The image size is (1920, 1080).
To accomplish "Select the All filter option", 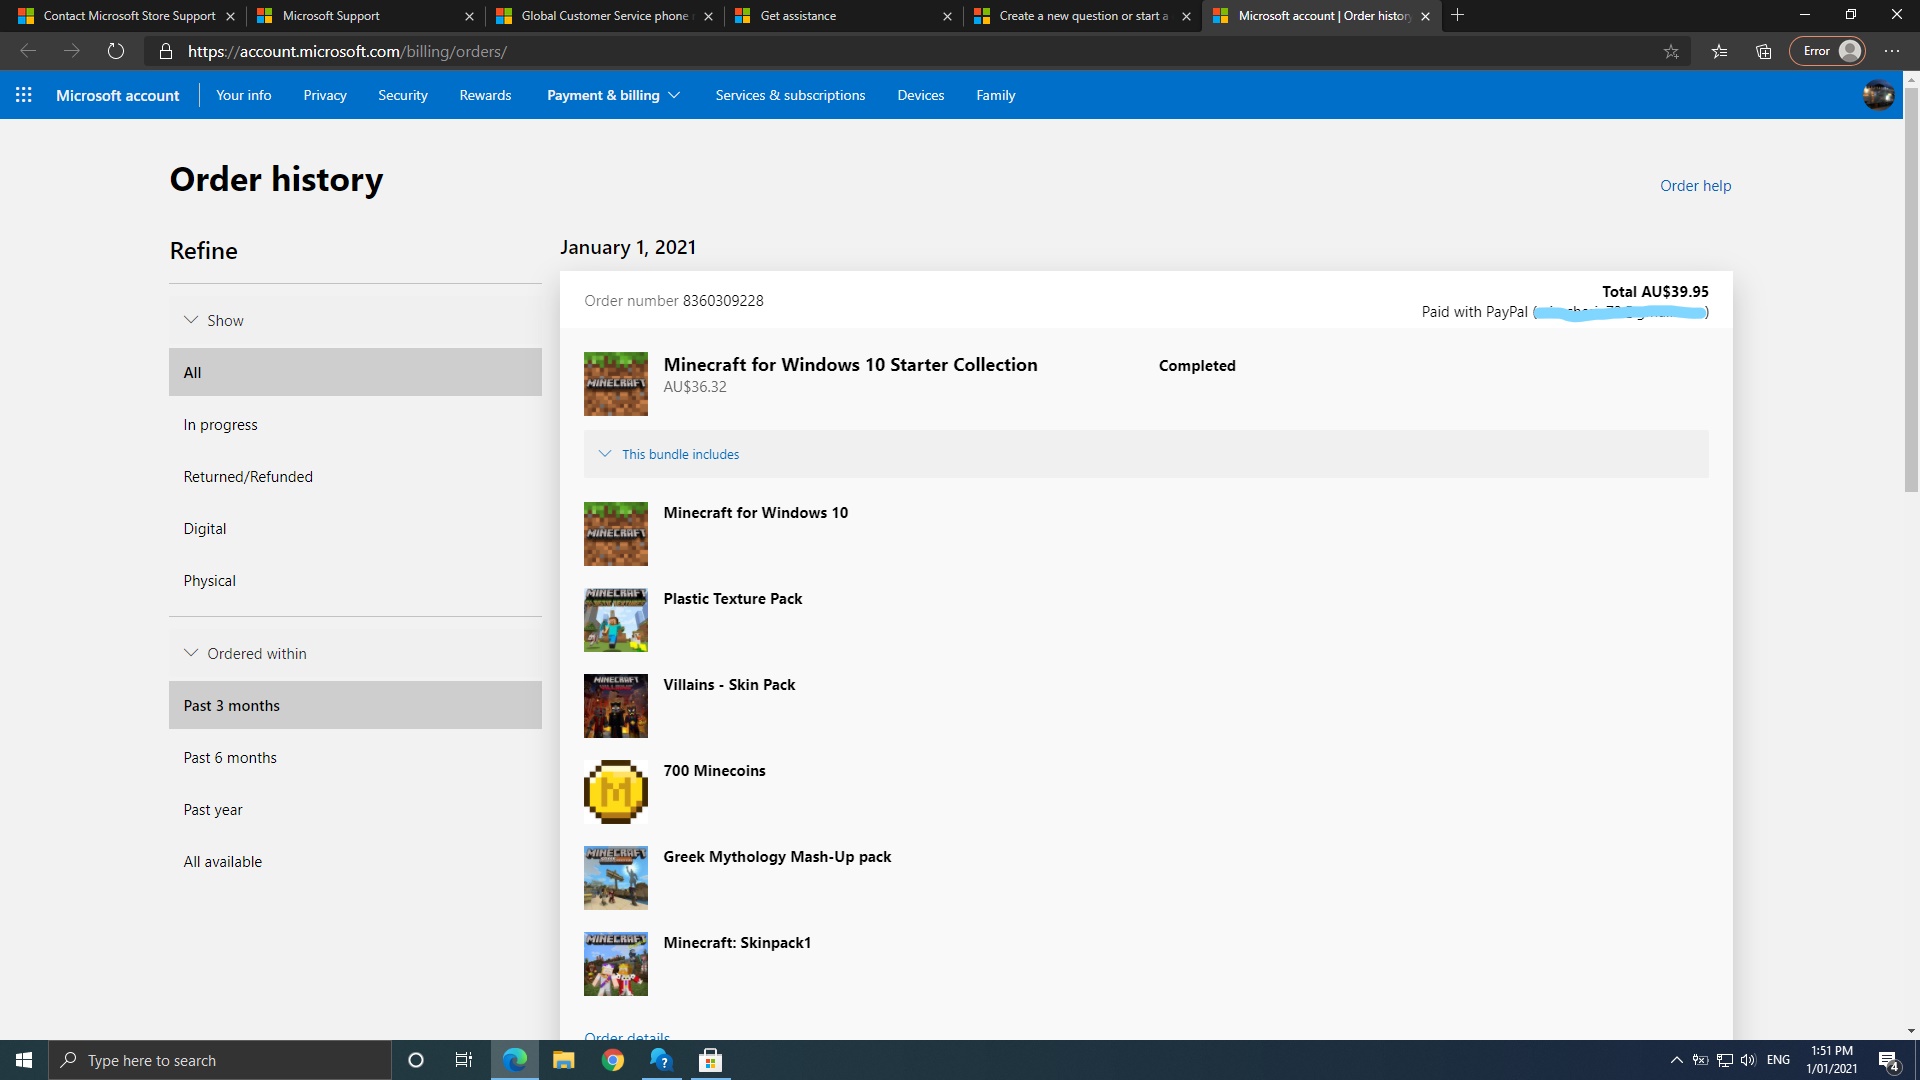I will [x=355, y=372].
